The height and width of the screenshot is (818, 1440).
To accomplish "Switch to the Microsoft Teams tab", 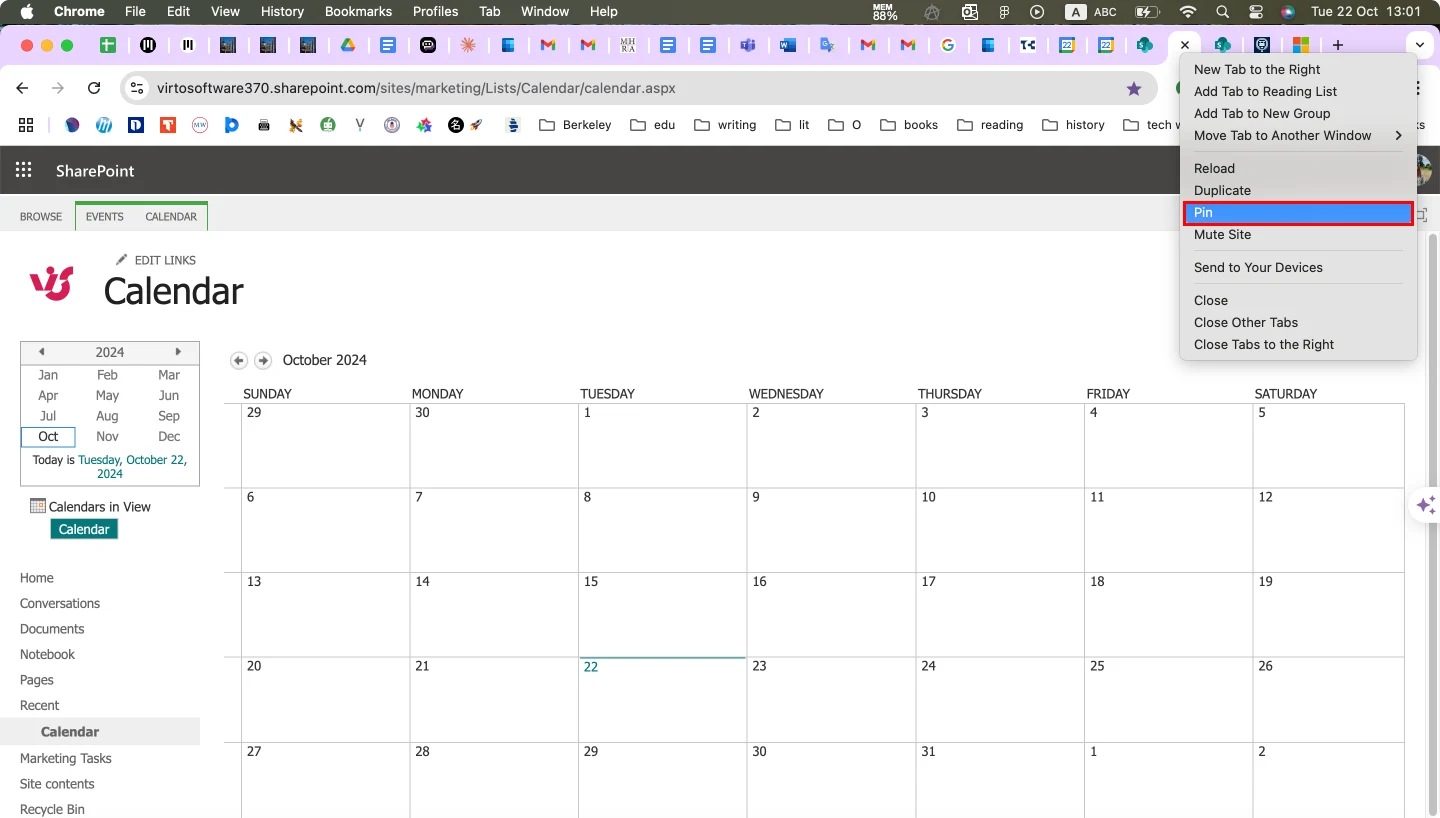I will [x=748, y=45].
